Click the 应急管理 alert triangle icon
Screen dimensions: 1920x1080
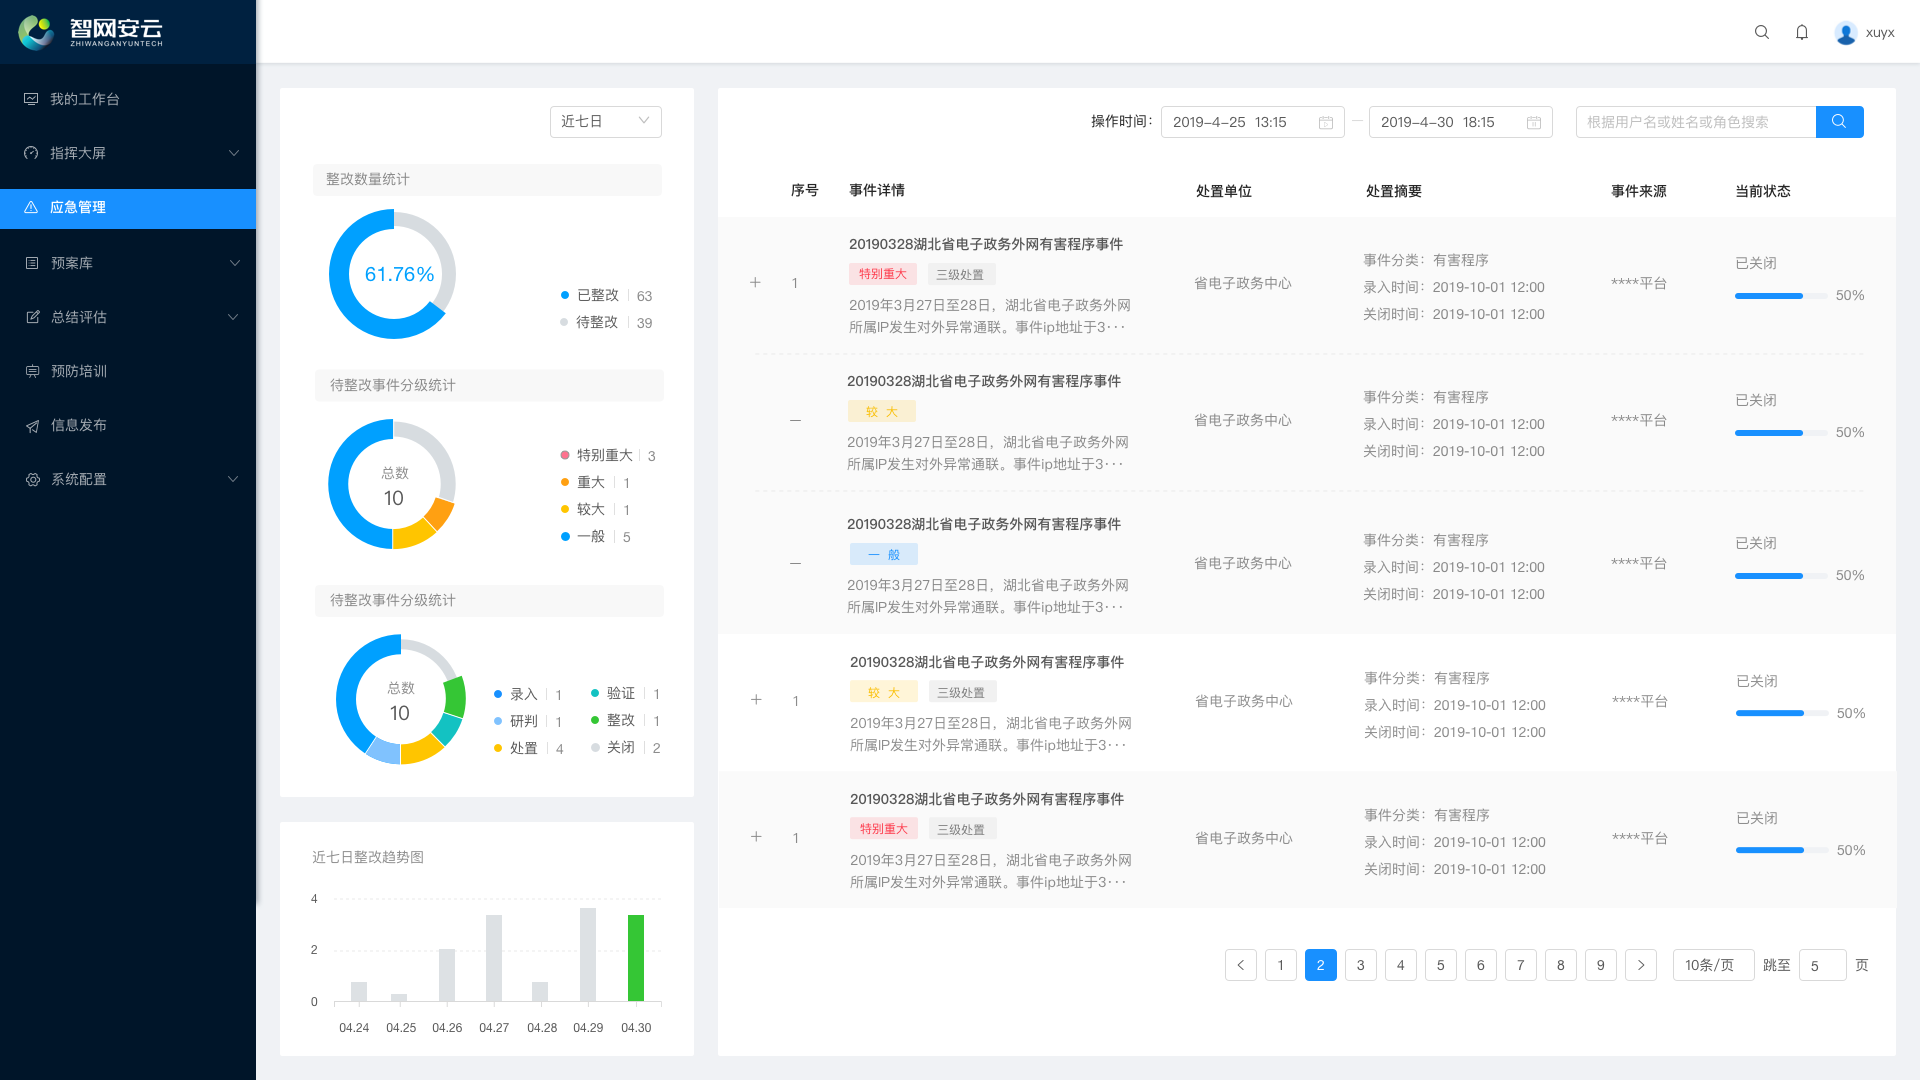[30, 207]
